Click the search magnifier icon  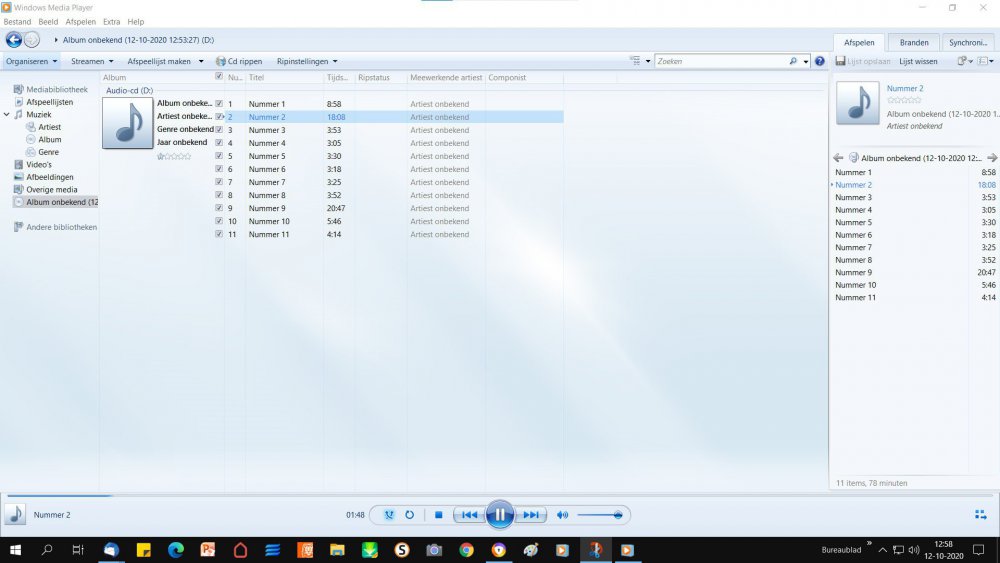point(793,61)
